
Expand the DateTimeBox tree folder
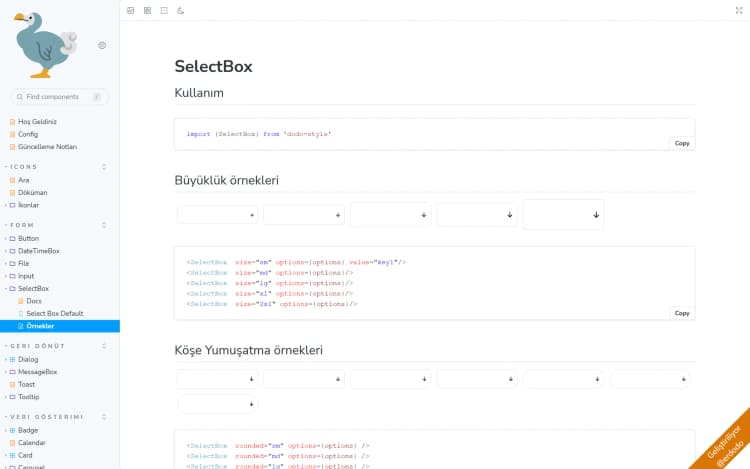tap(38, 251)
